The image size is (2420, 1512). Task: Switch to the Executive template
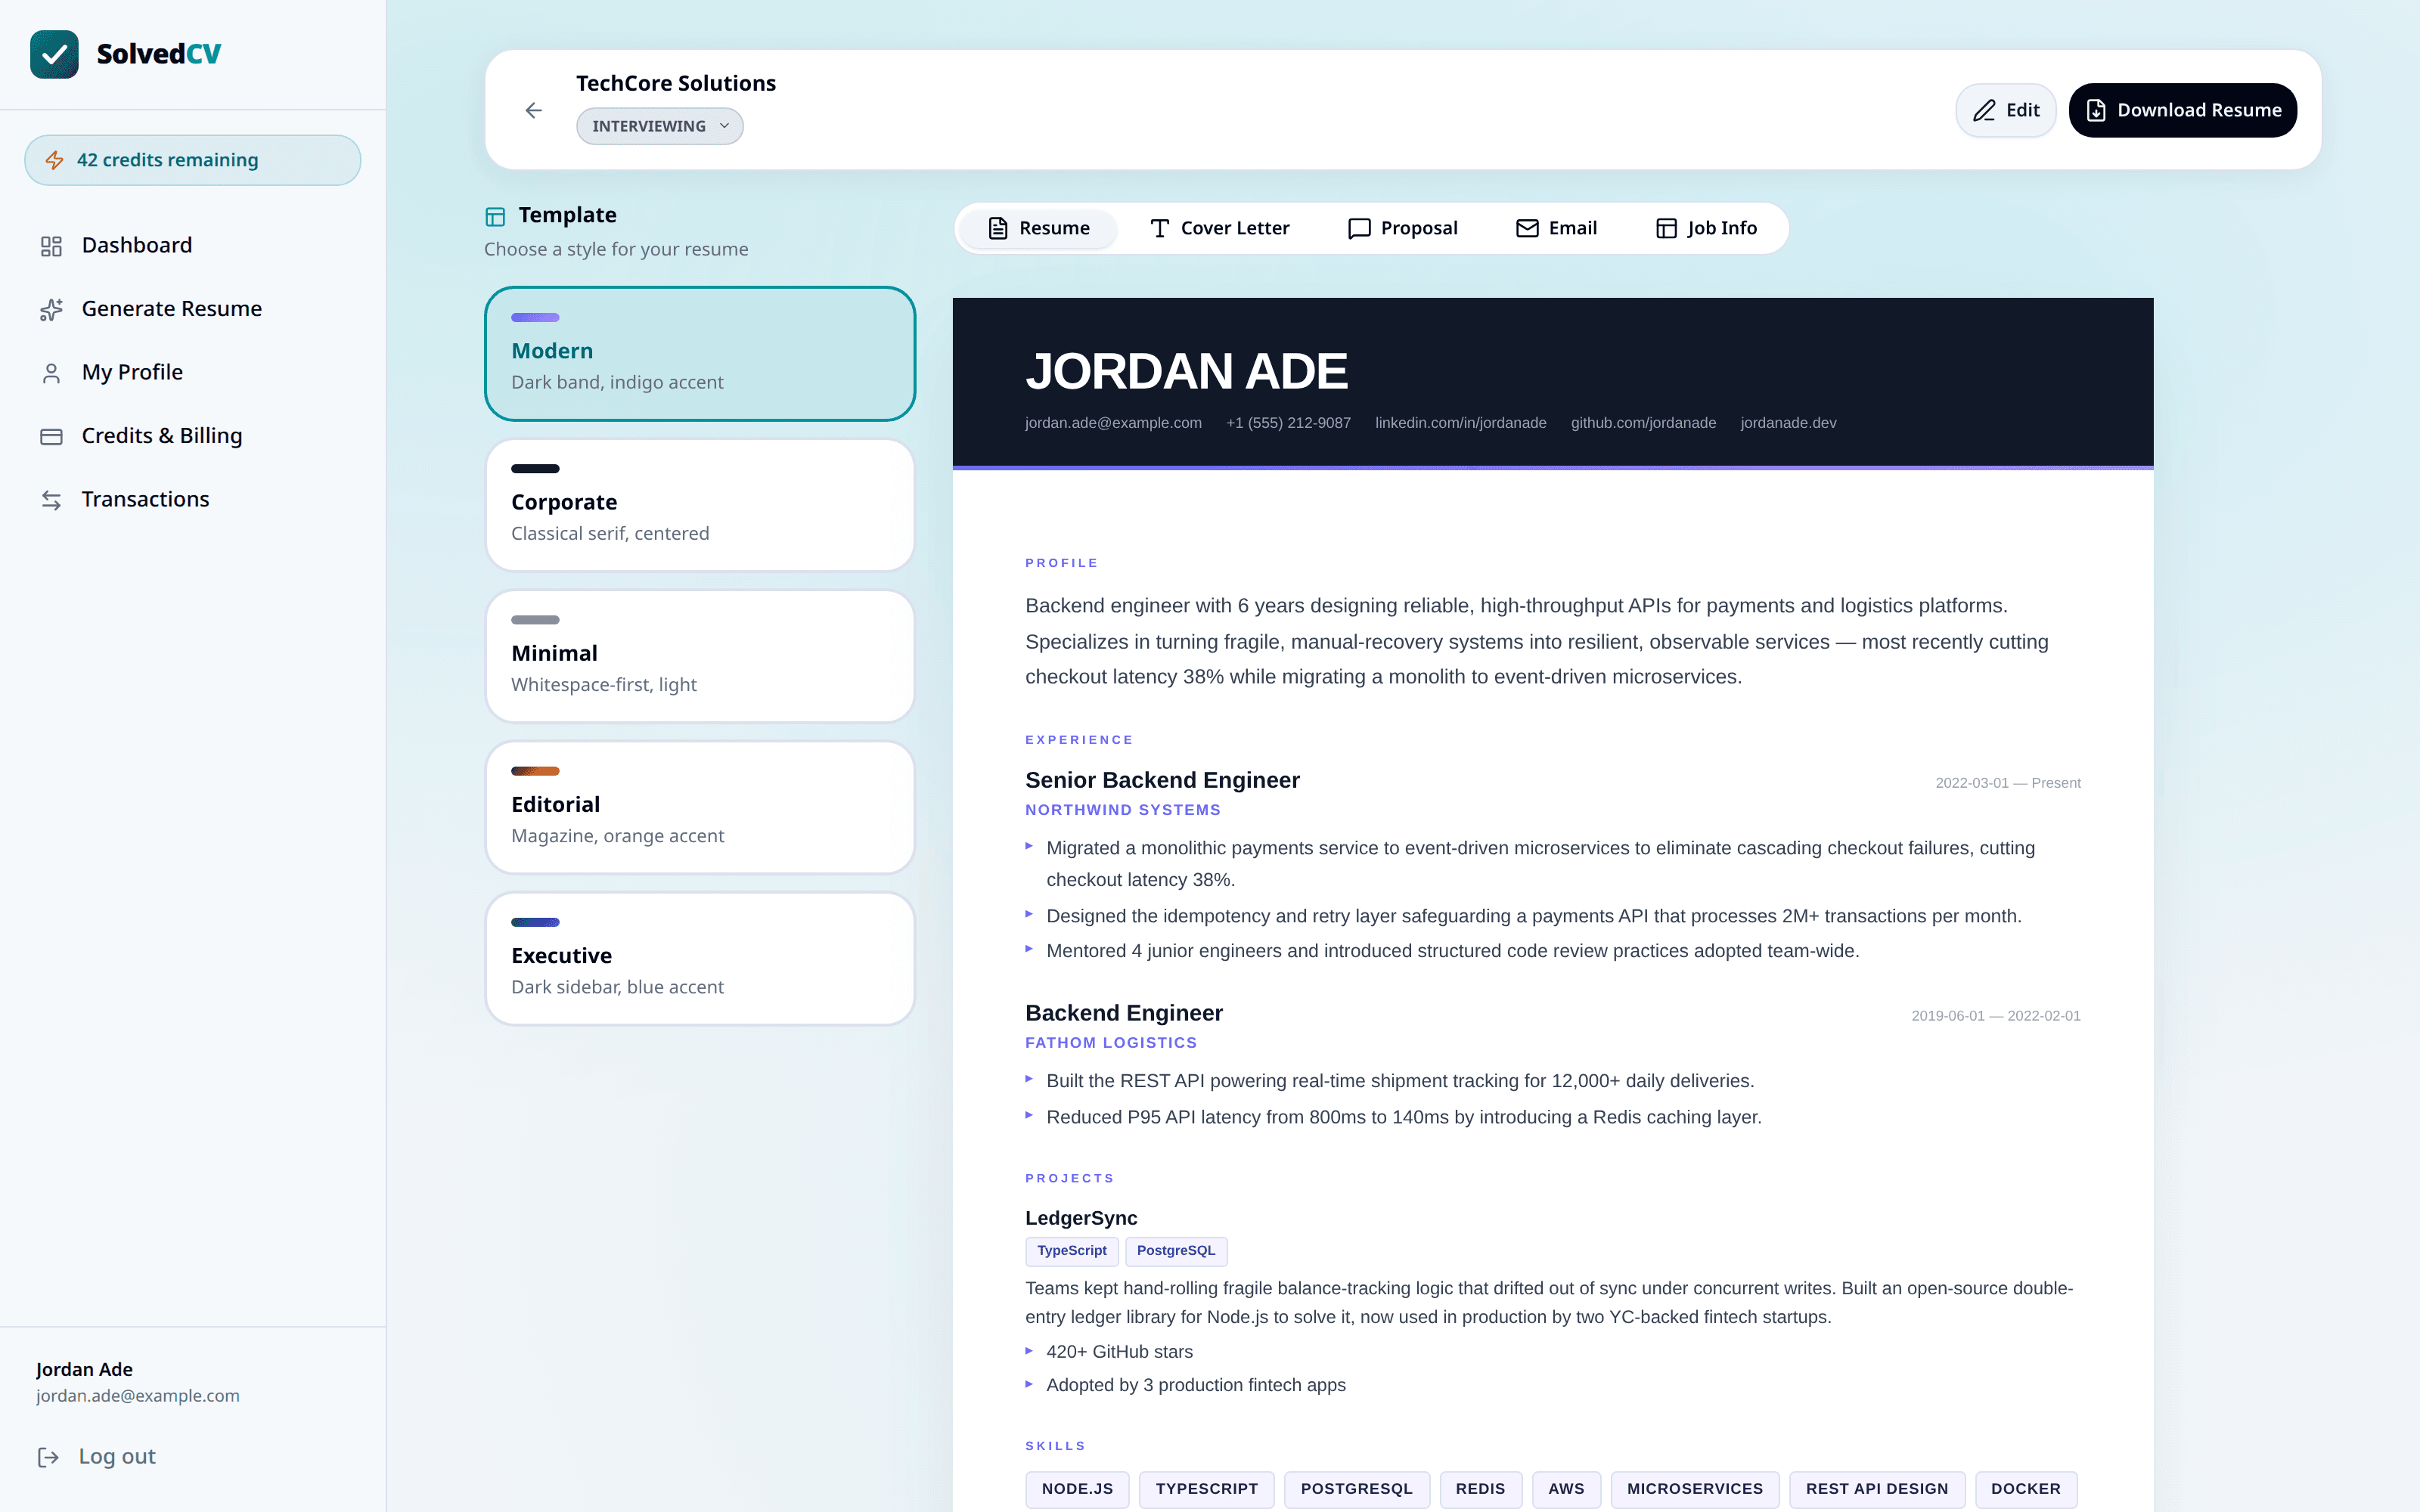point(700,958)
